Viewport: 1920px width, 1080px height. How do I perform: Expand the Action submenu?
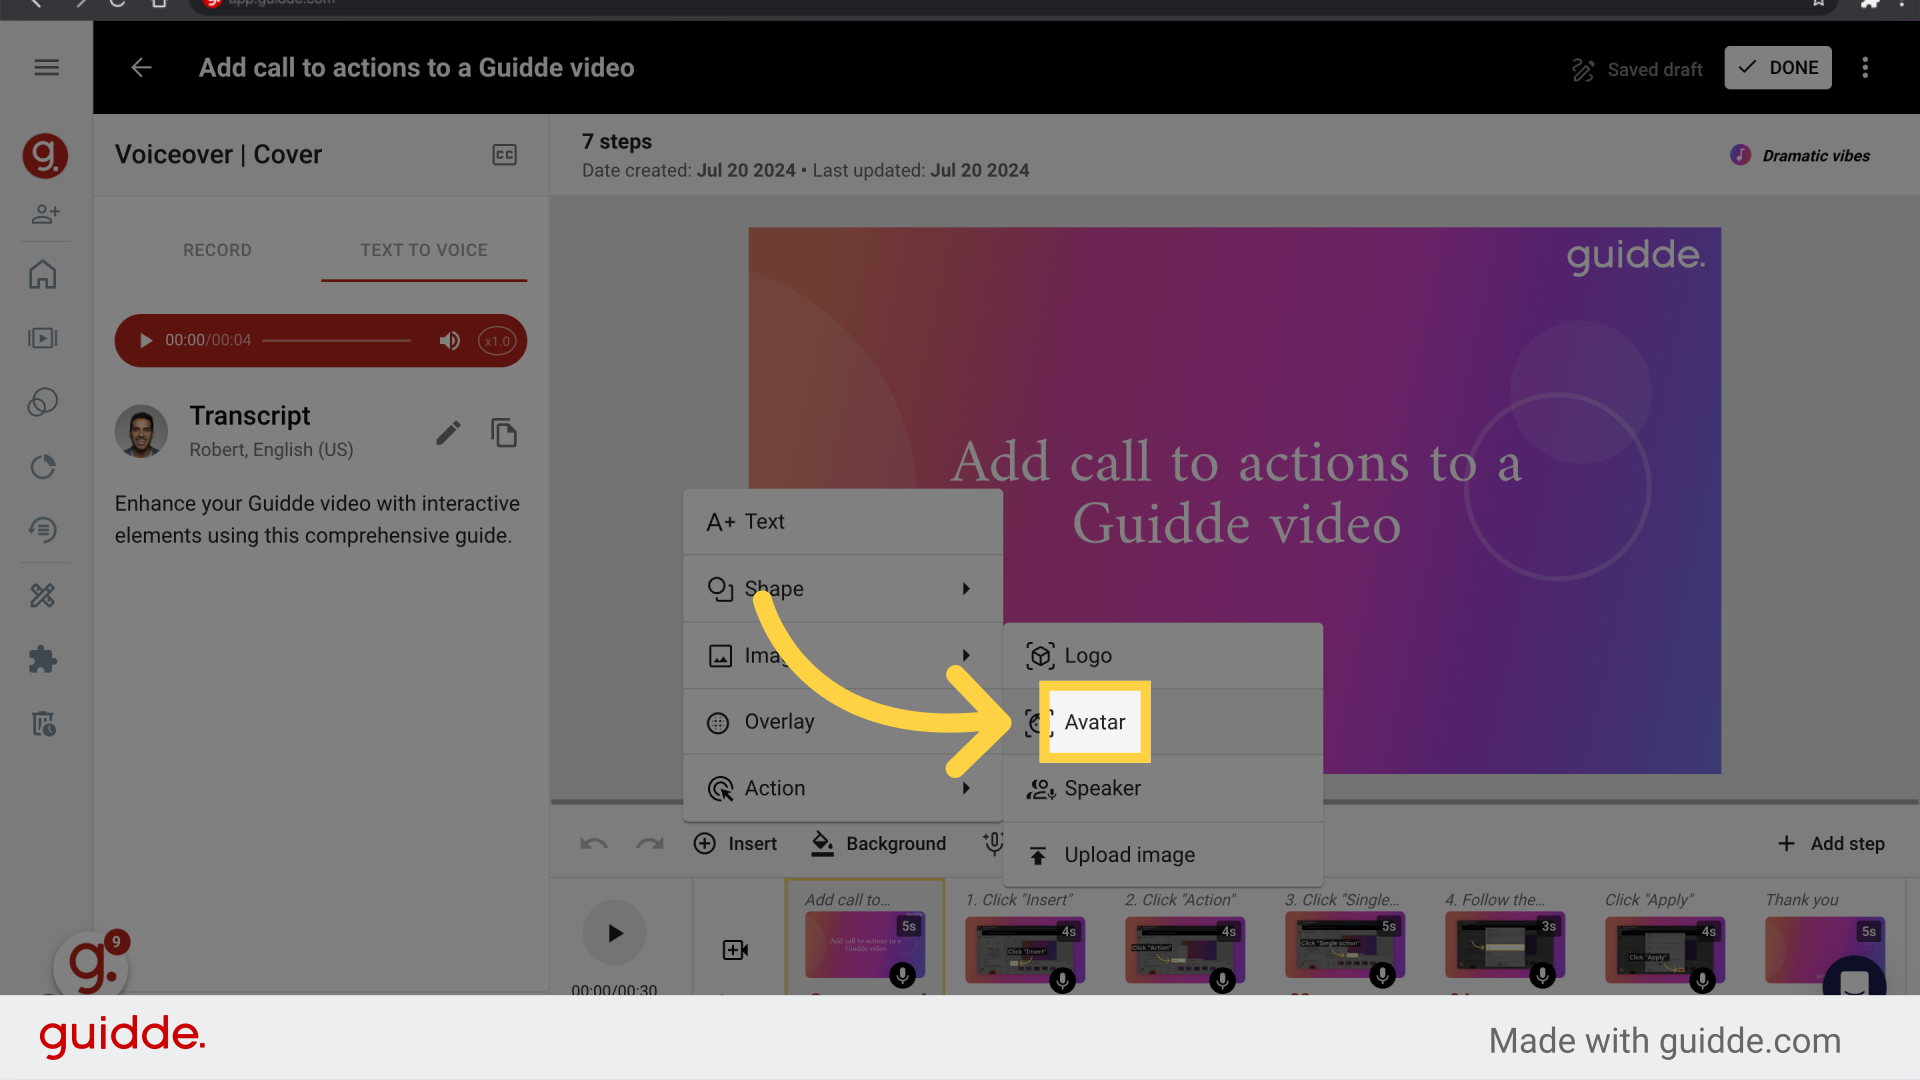[843, 788]
